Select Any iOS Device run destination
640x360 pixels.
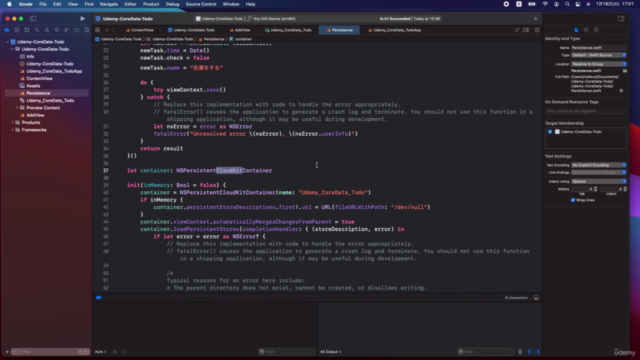tap(274, 19)
